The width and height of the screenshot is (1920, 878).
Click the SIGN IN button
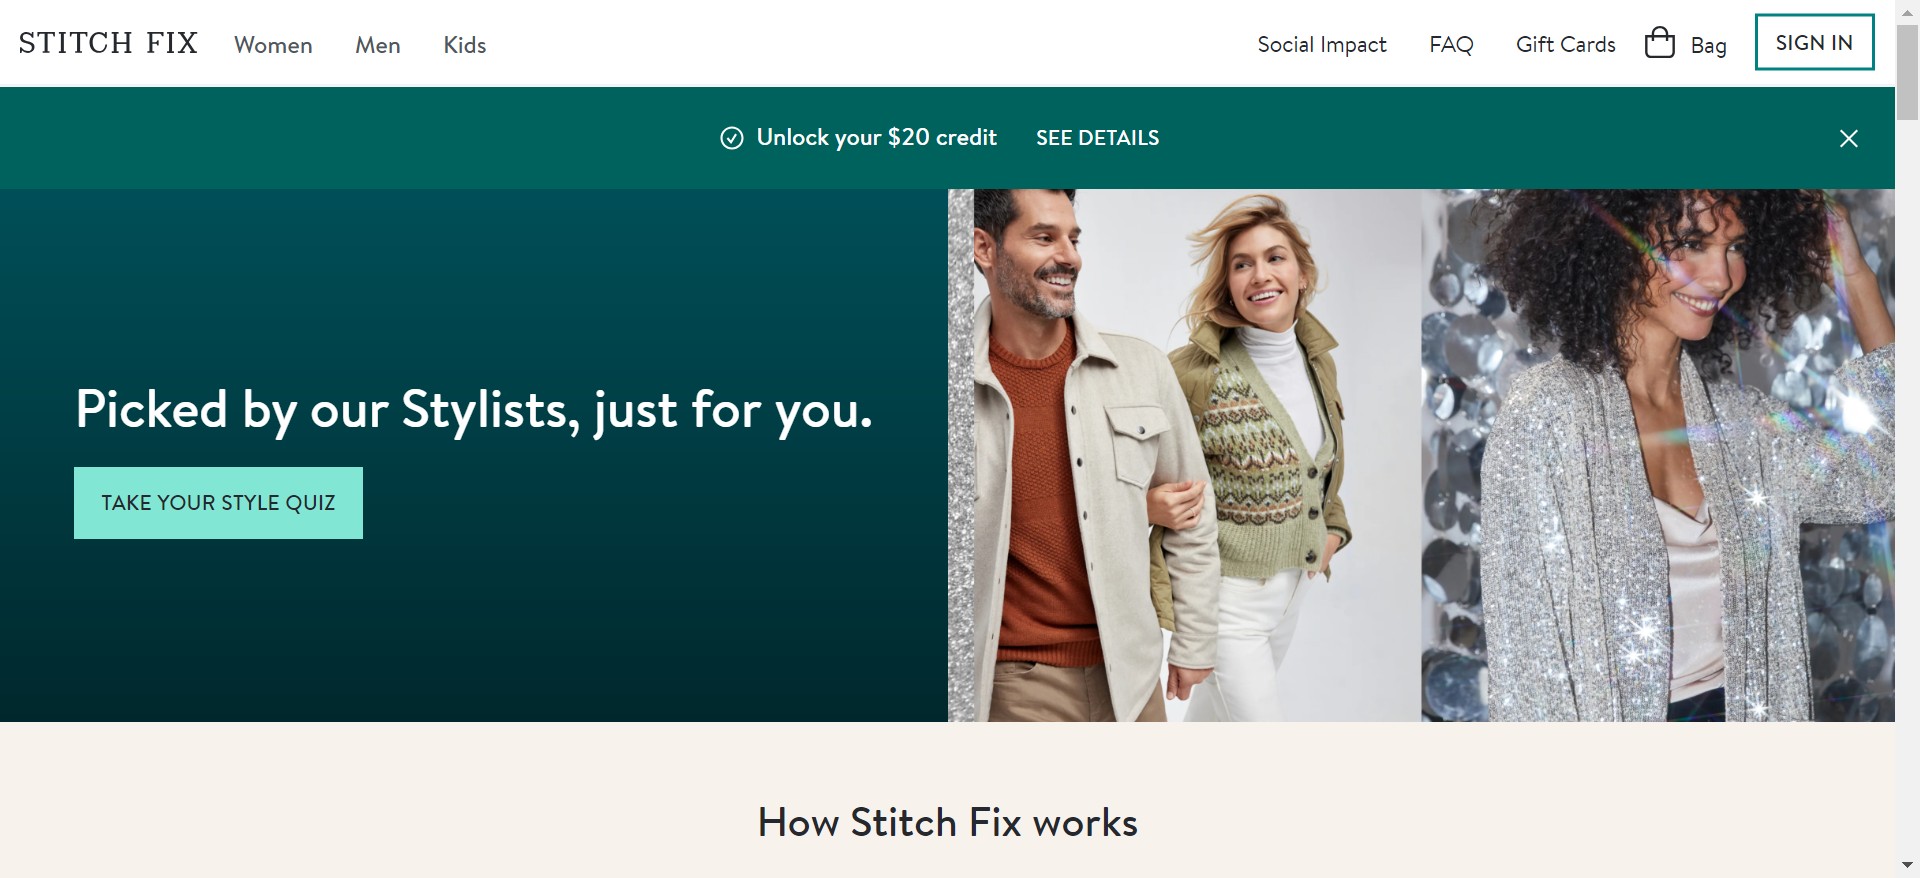coord(1814,42)
